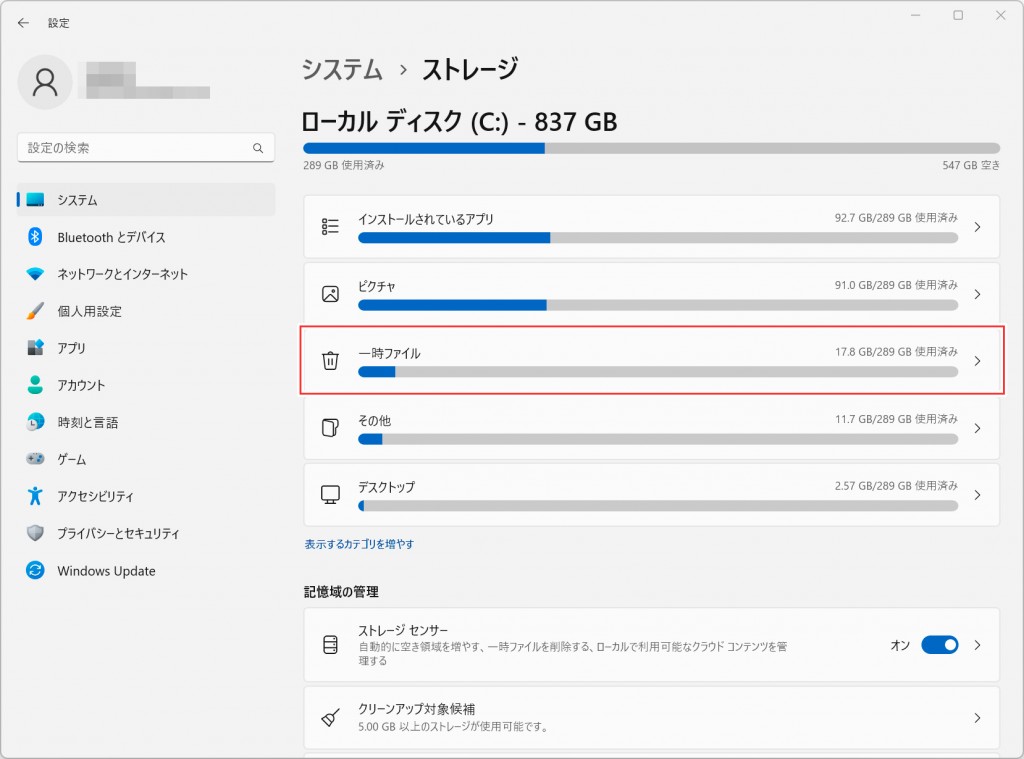Select プライバシーとセキュリティ in the sidebar

[x=118, y=534]
